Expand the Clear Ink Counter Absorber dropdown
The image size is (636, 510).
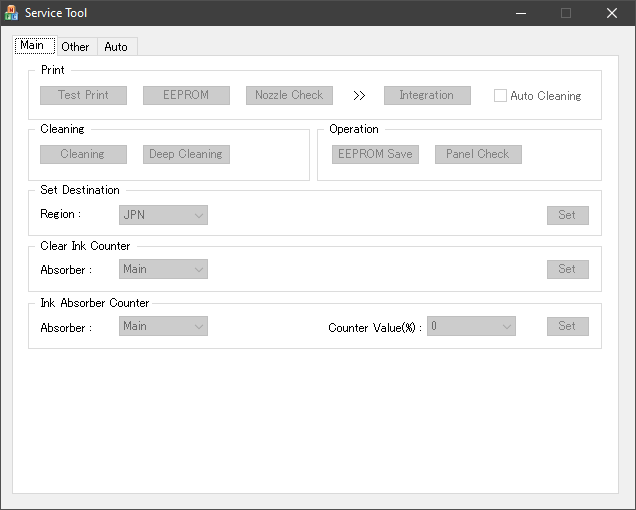click(163, 269)
